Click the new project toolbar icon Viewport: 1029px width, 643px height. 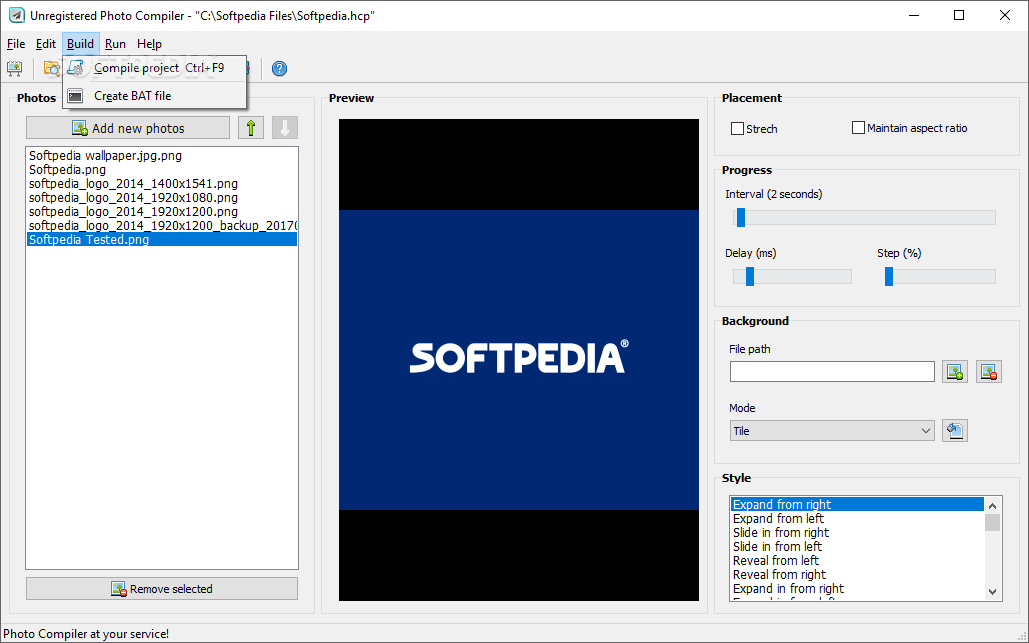point(14,68)
